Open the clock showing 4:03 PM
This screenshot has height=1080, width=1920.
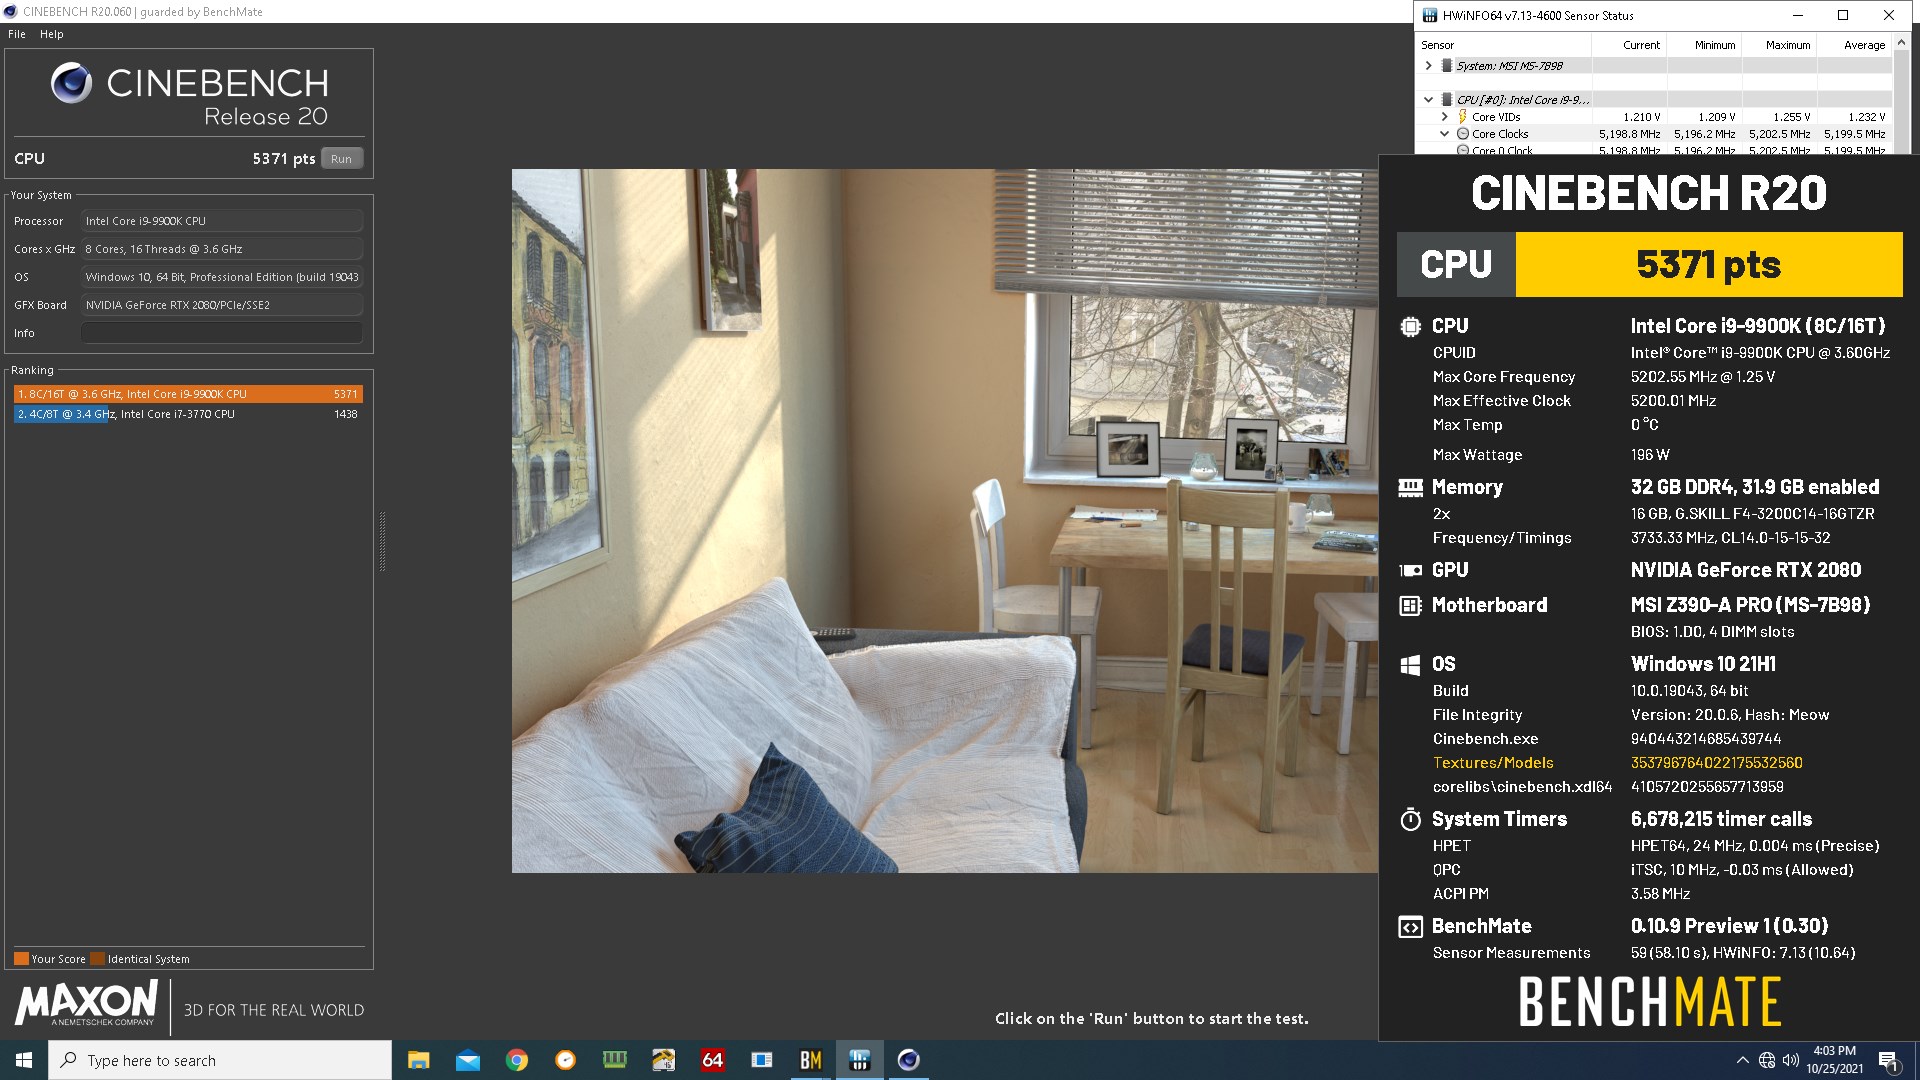click(1834, 1060)
